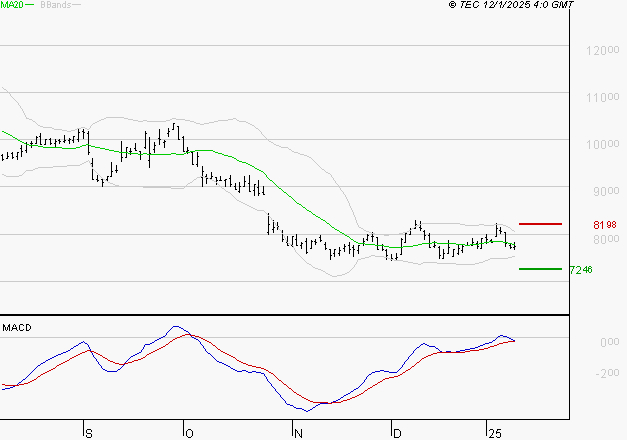Click the gray line sample beside BBands
This screenshot has width=627, height=440.
(x=78, y=6)
